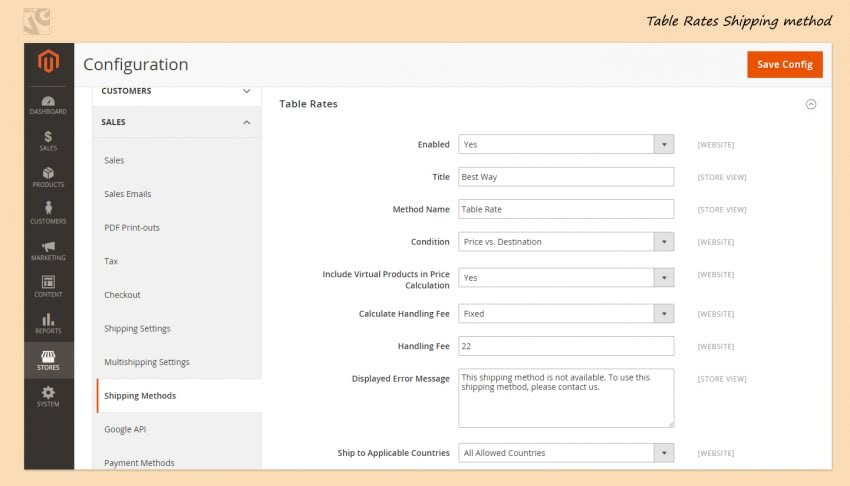
Task: Click the Title field containing Best Way
Action: pyautogui.click(x=566, y=177)
